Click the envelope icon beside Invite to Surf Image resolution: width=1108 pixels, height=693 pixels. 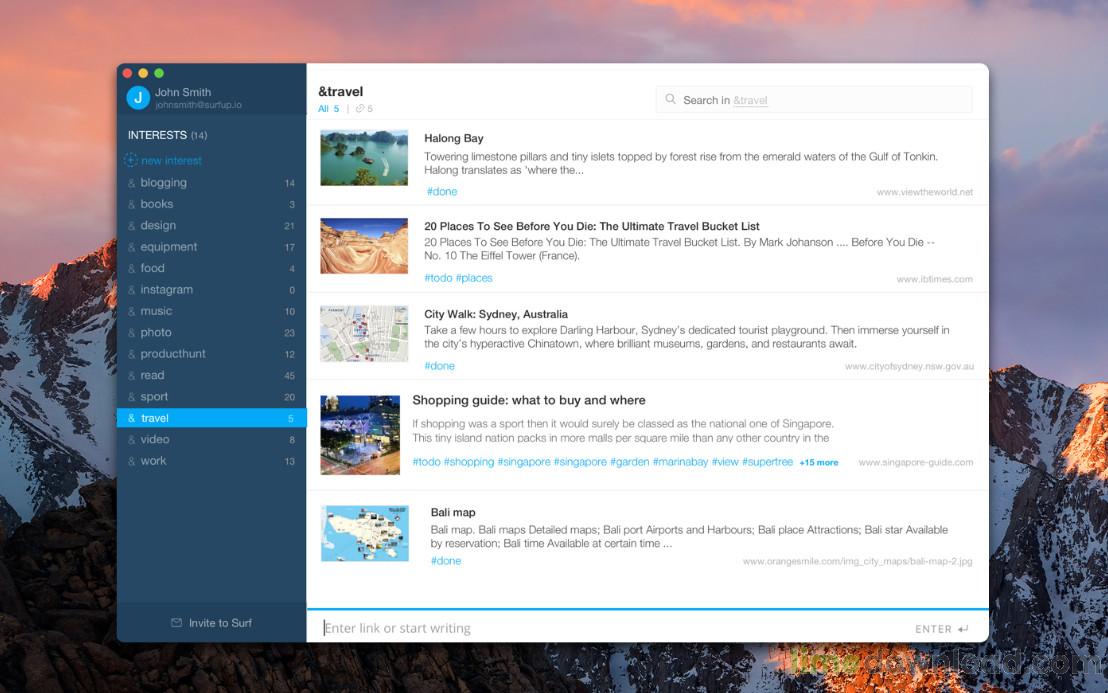[x=177, y=623]
